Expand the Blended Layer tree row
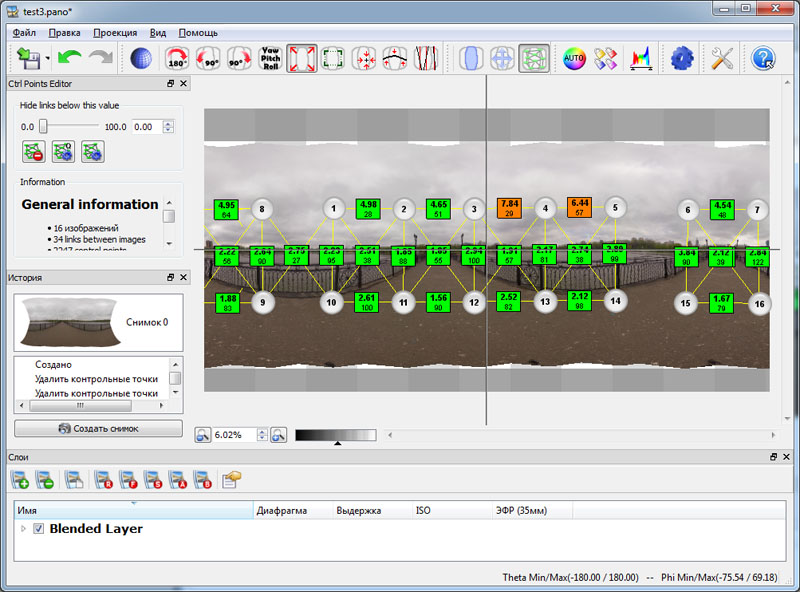 23,529
